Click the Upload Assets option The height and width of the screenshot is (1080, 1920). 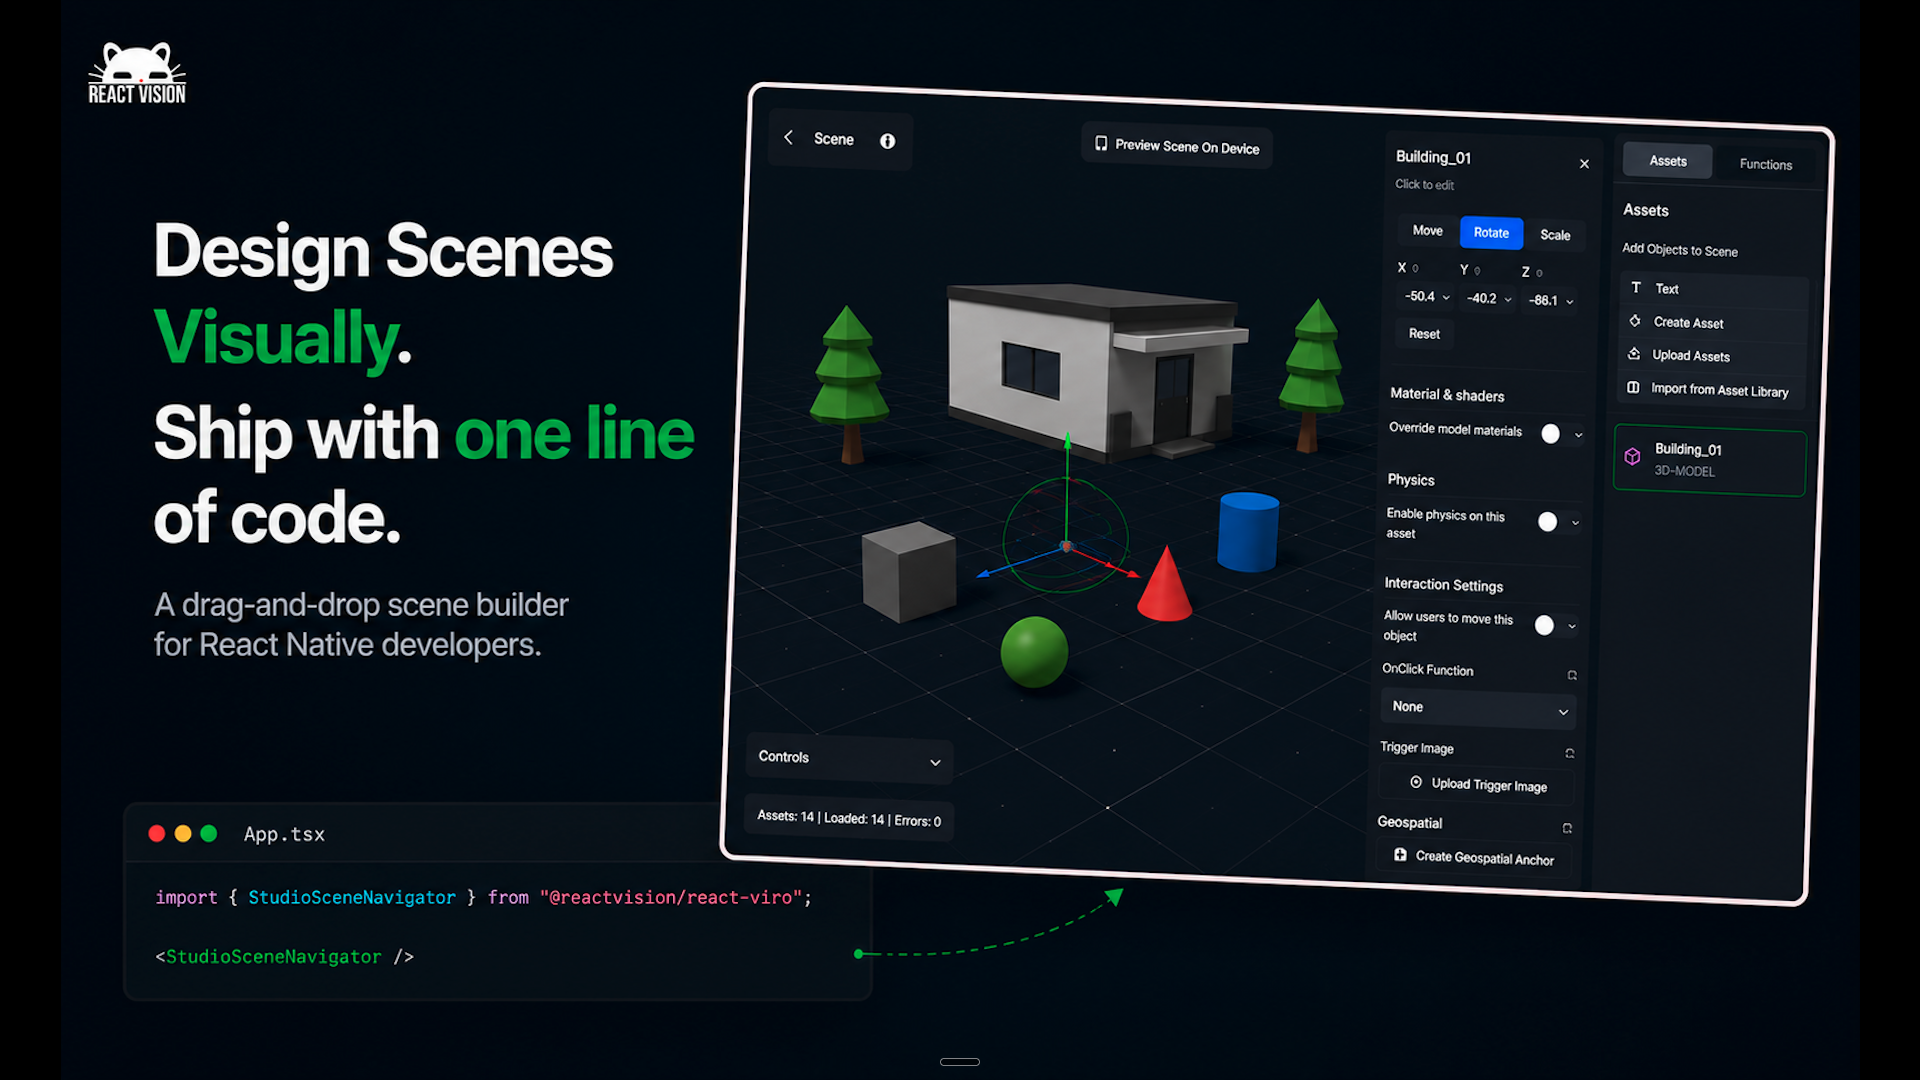click(1712, 356)
